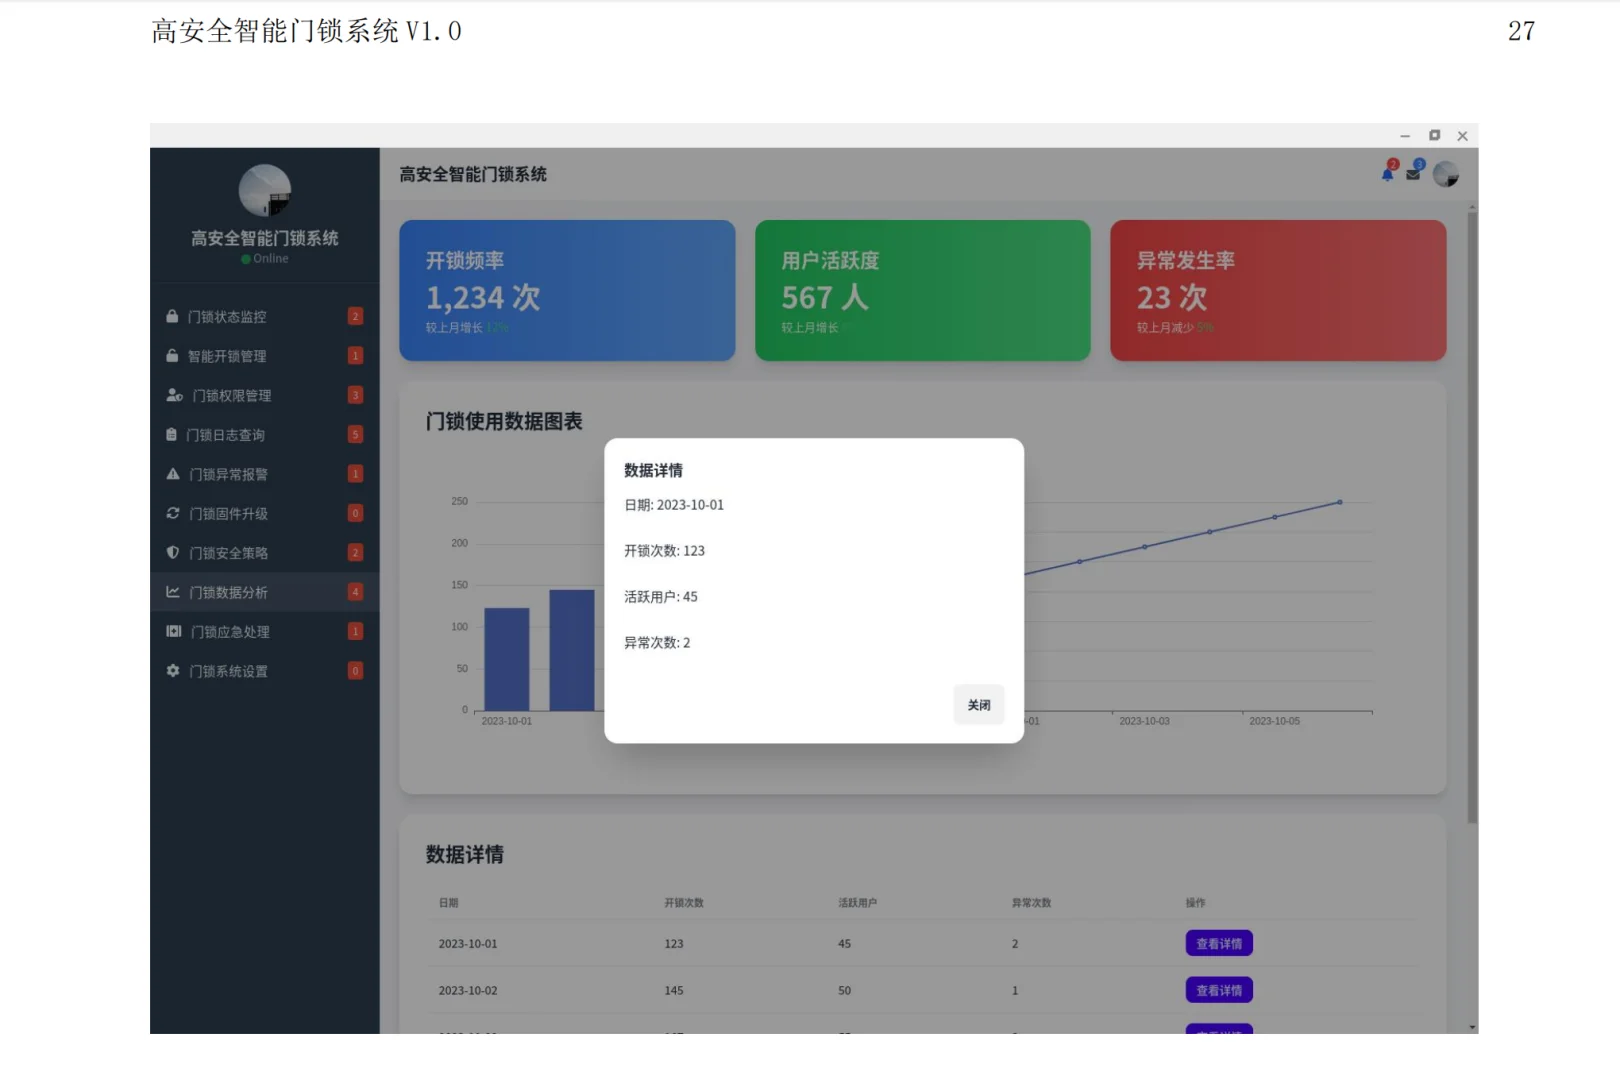The height and width of the screenshot is (1080, 1620).
Task: Click the Online status indicator
Action: point(264,258)
